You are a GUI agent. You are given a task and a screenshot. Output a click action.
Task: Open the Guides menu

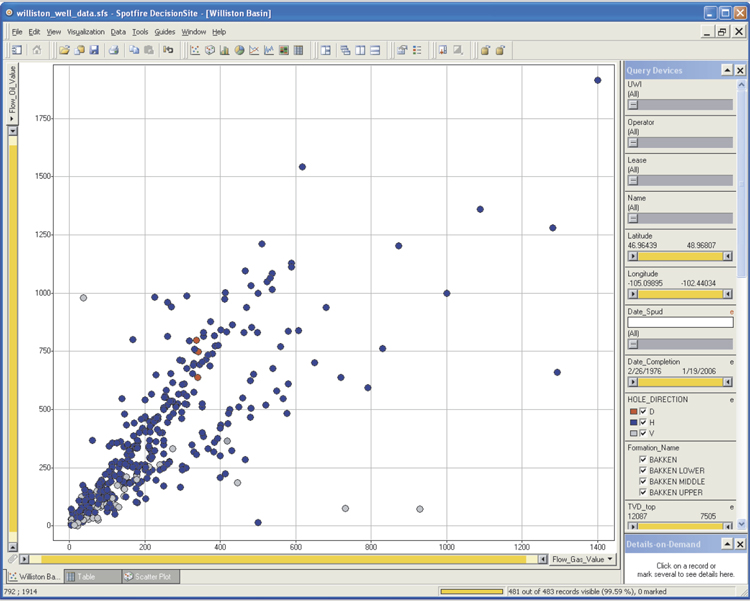pyautogui.click(x=165, y=32)
